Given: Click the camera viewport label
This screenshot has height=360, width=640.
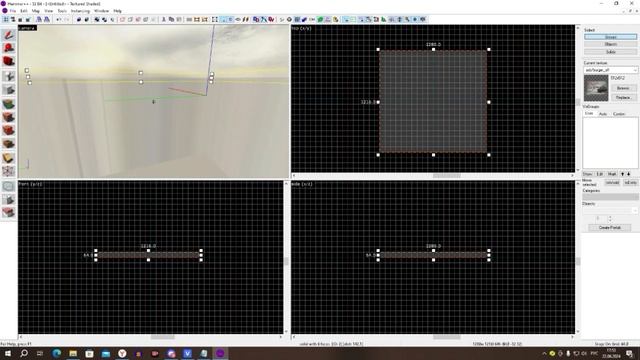Looking at the screenshot, I should coord(27,28).
